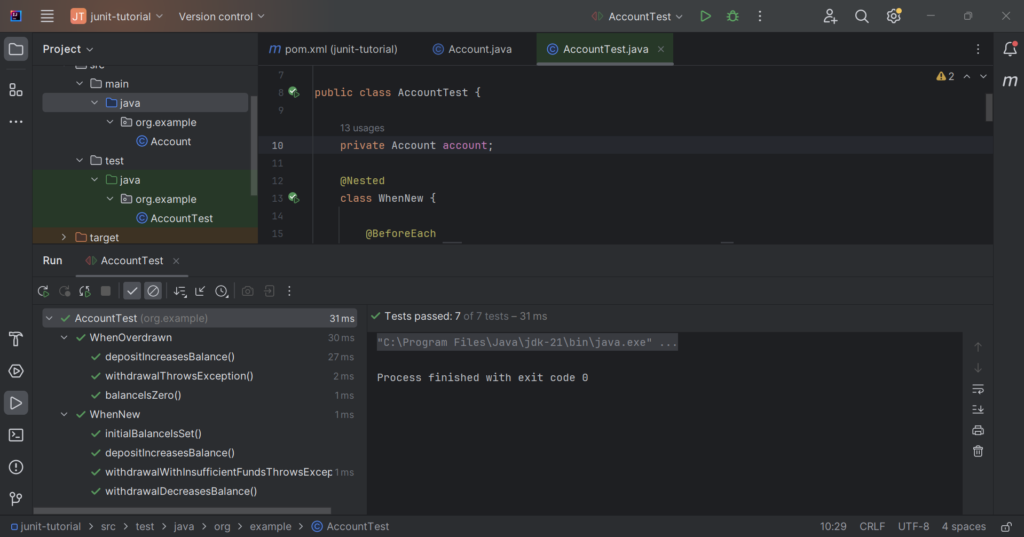Select Account class in project tree
1024x537 pixels.
(163, 141)
